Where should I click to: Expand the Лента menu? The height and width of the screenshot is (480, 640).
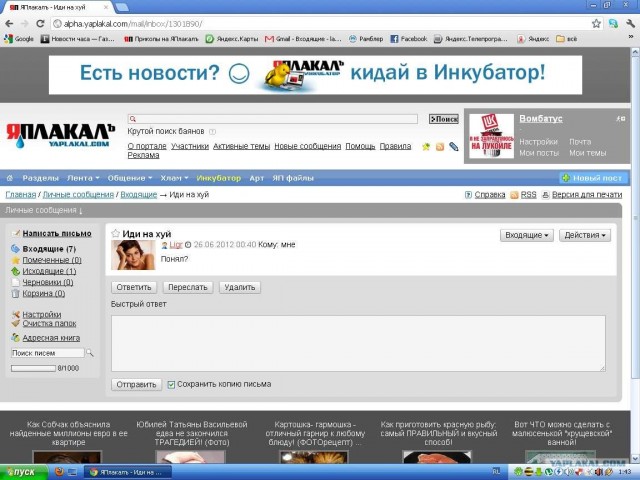83,178
